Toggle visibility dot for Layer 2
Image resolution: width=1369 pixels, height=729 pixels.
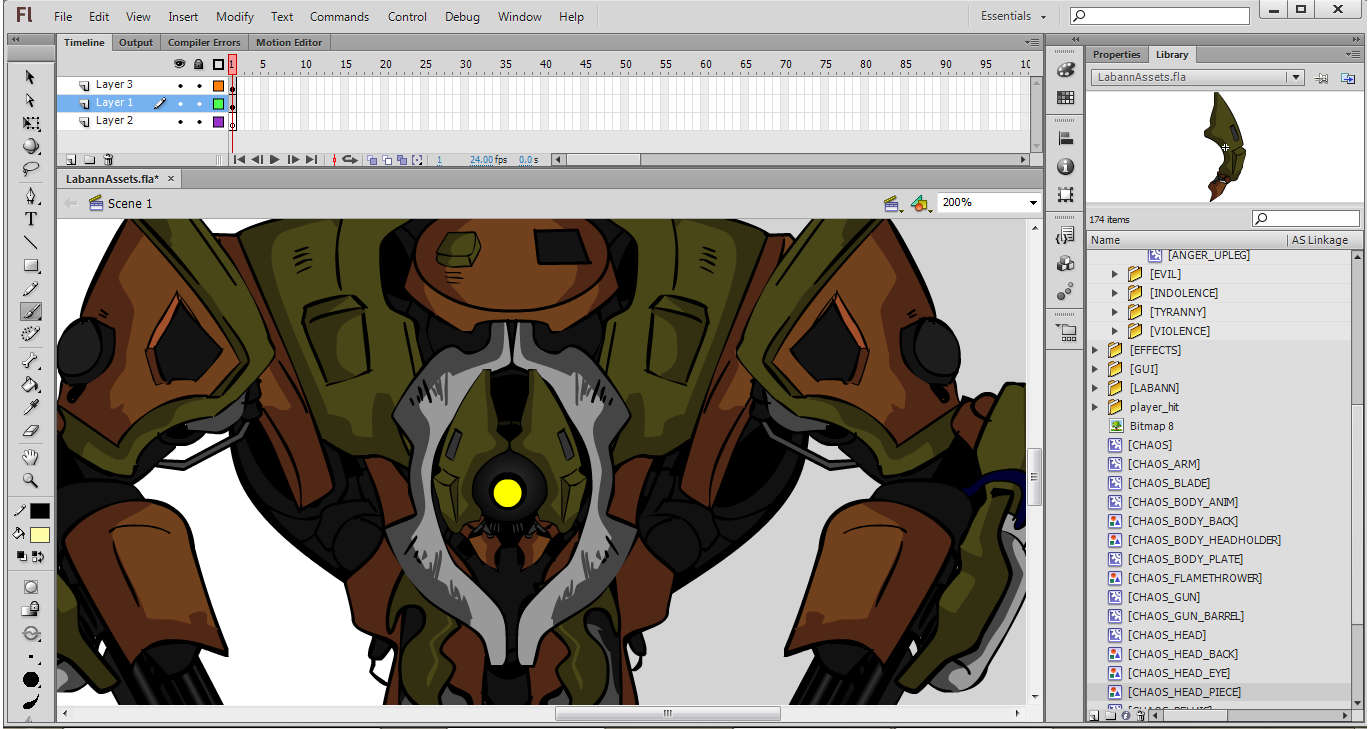pos(180,122)
